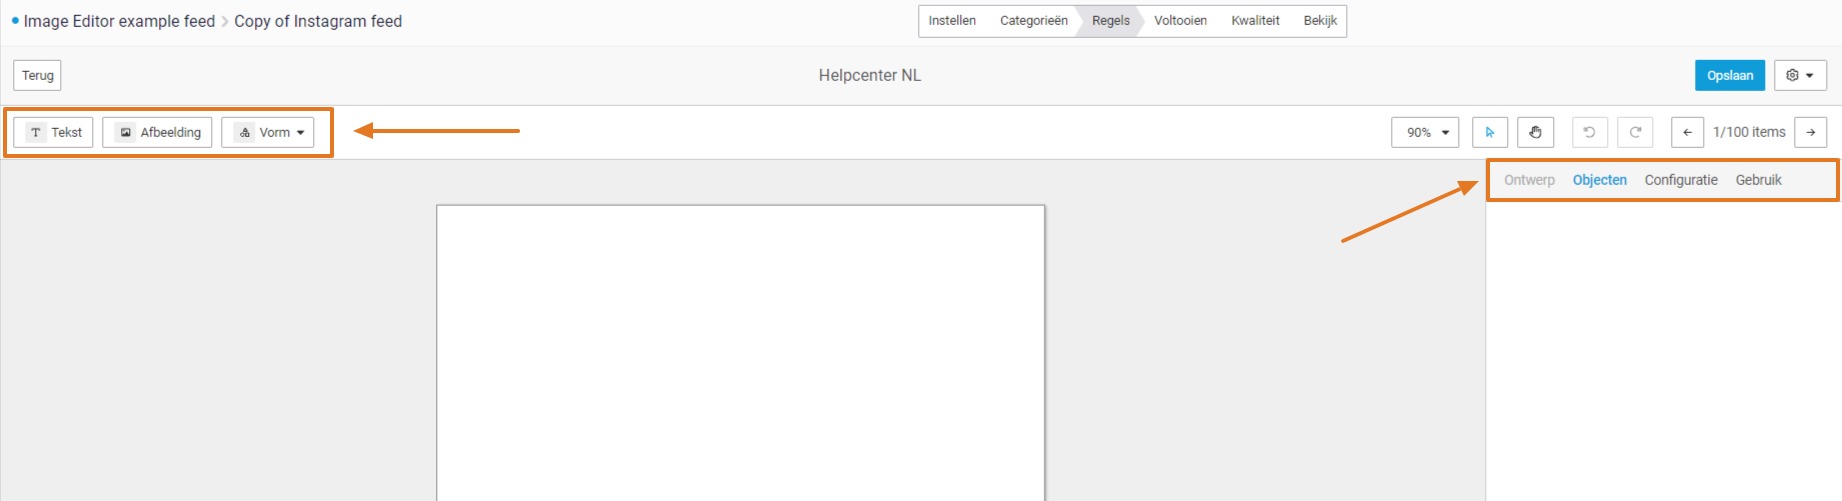Open the 90% zoom dropdown

pyautogui.click(x=1425, y=132)
